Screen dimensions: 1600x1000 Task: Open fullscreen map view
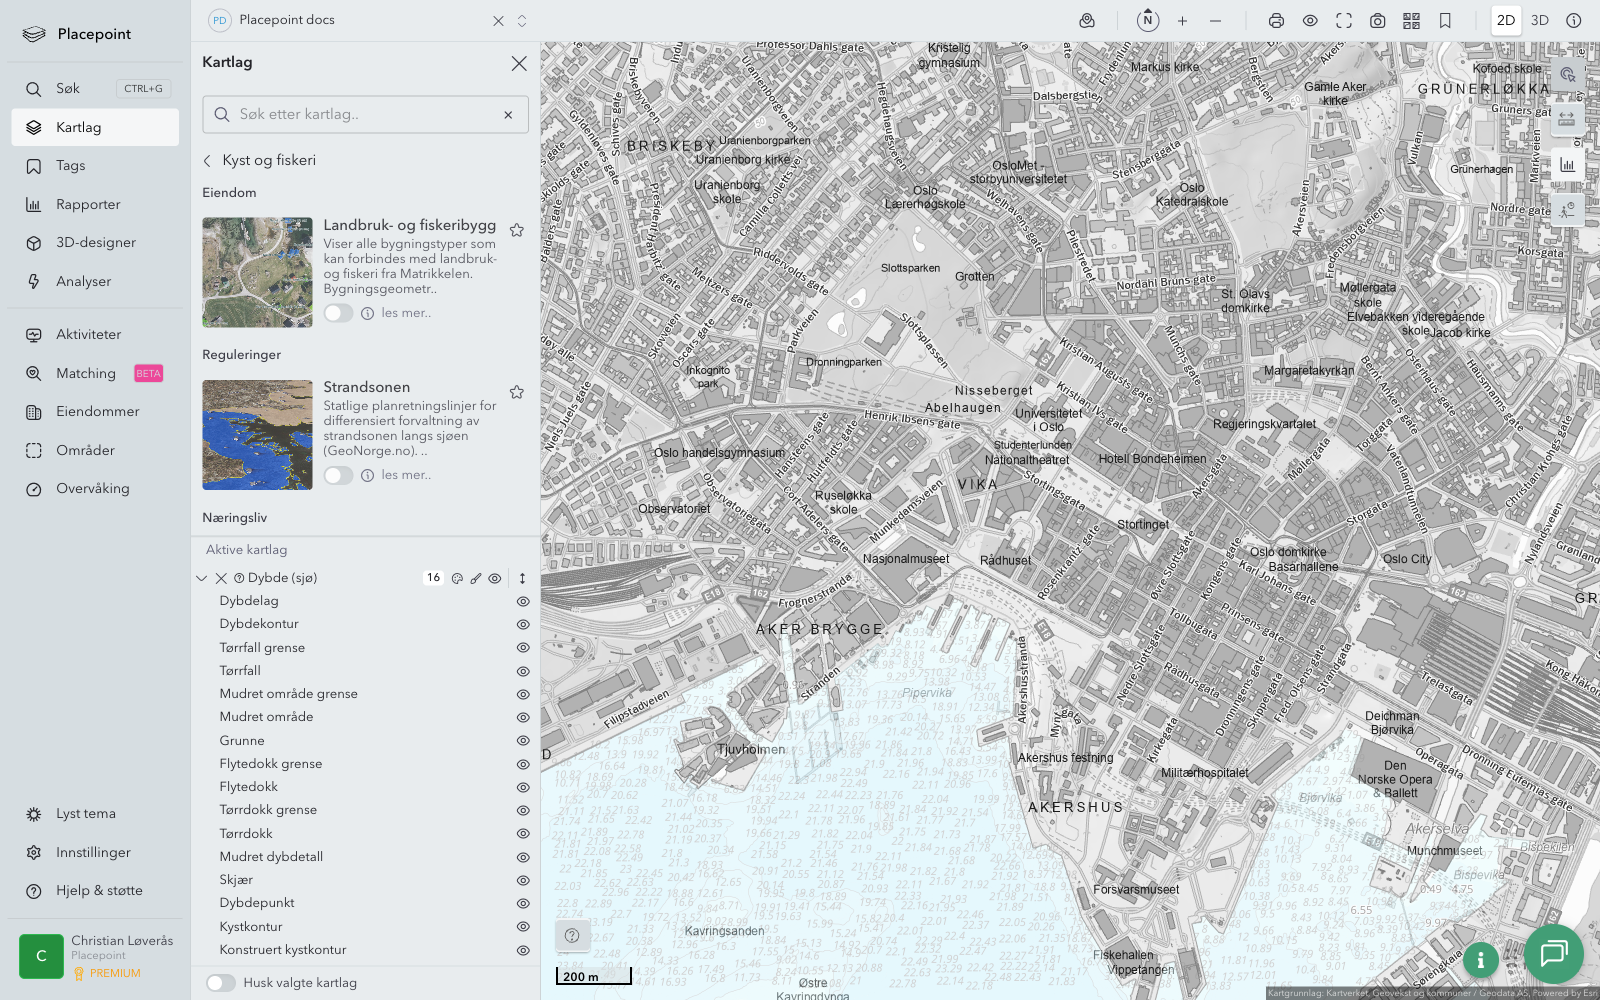coord(1344,21)
